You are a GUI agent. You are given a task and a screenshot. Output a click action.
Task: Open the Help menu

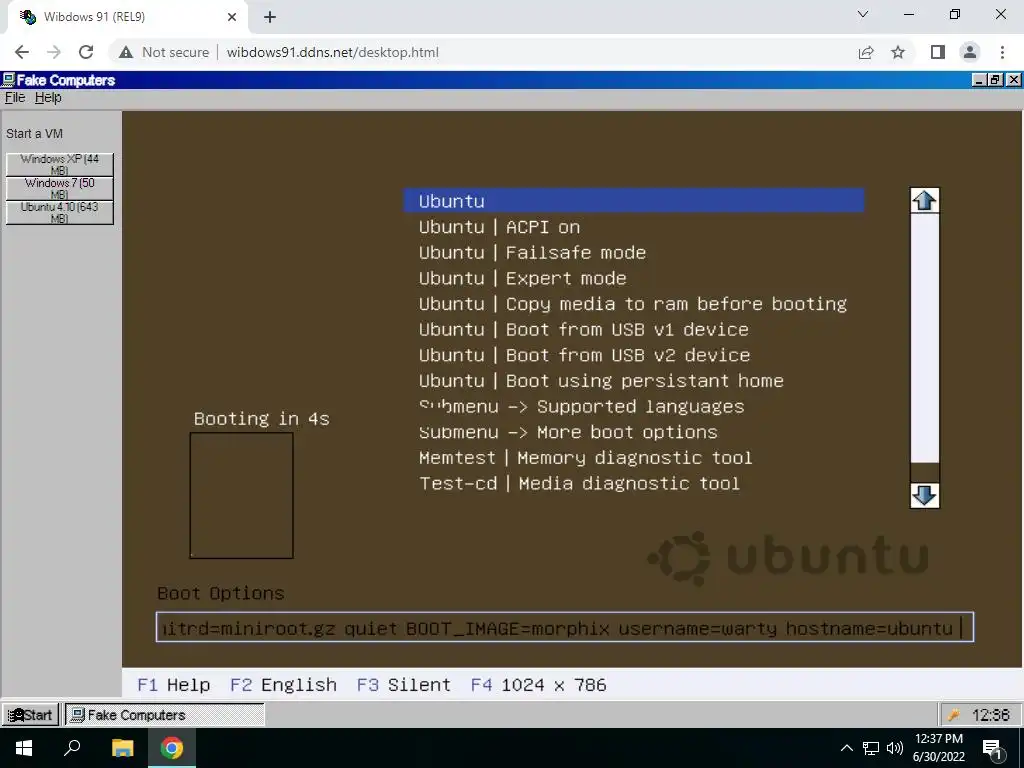(48, 97)
